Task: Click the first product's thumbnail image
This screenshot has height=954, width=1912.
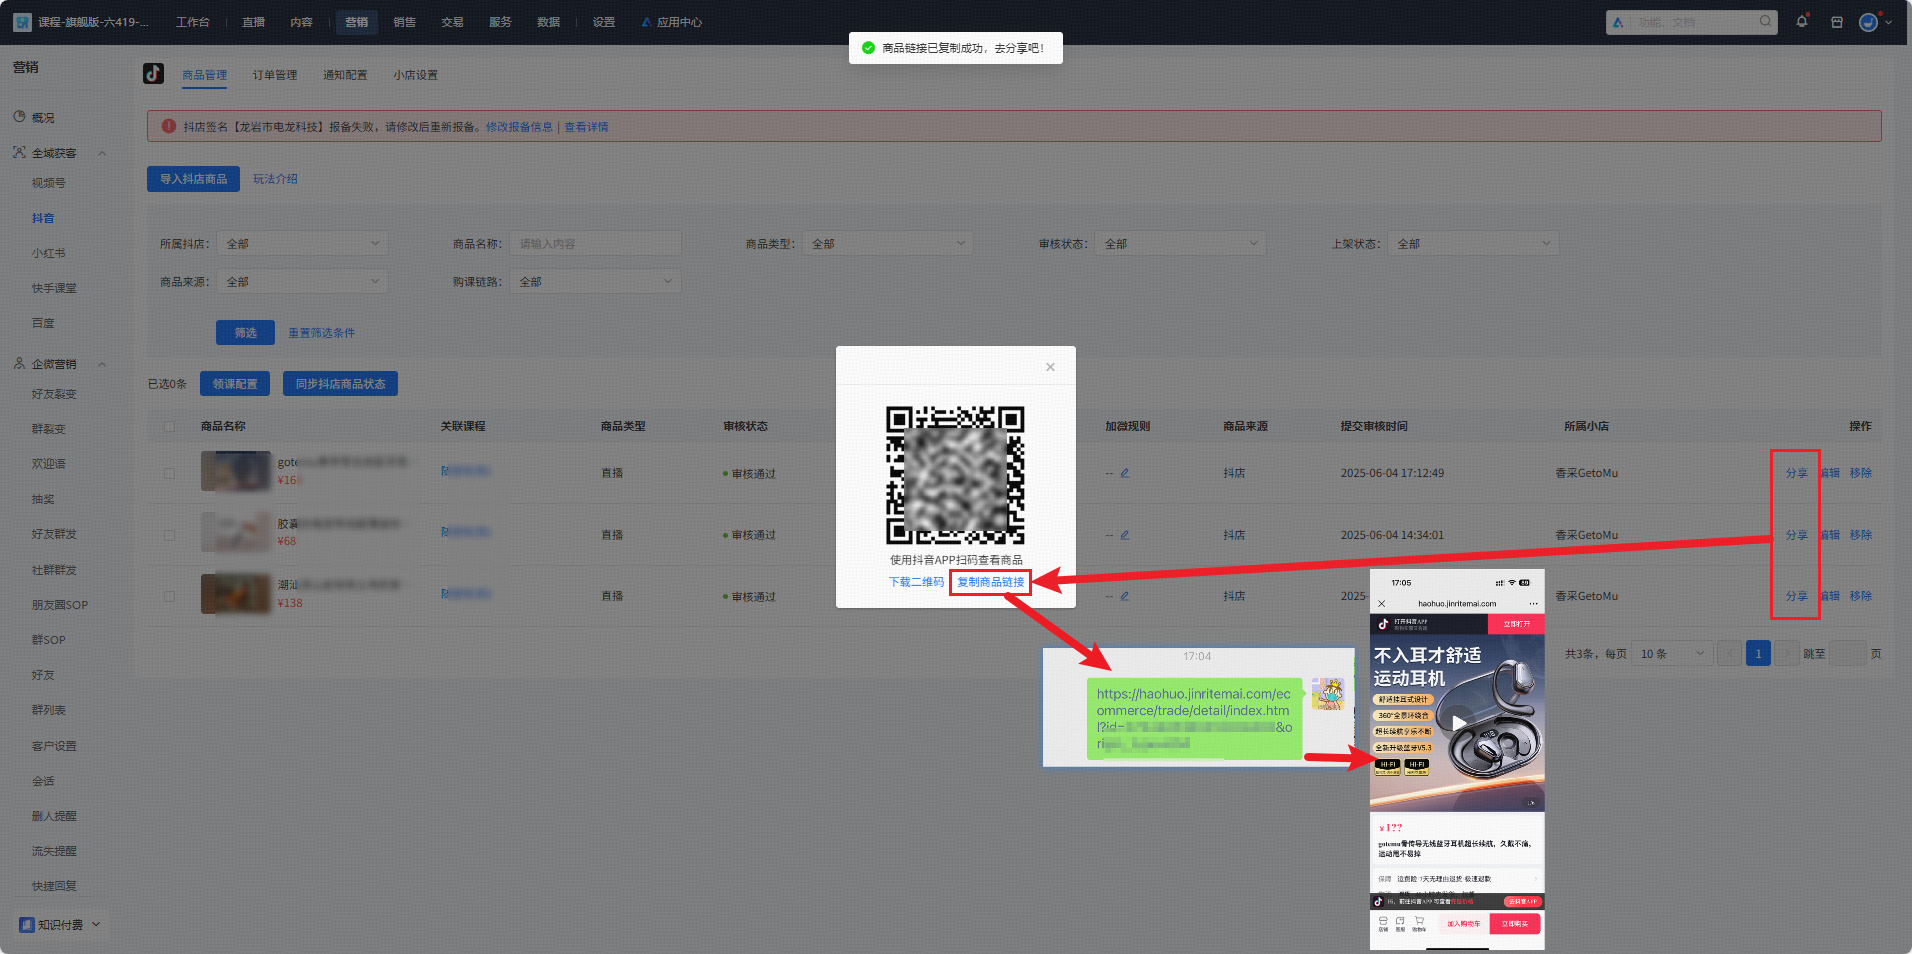Action: [x=235, y=471]
